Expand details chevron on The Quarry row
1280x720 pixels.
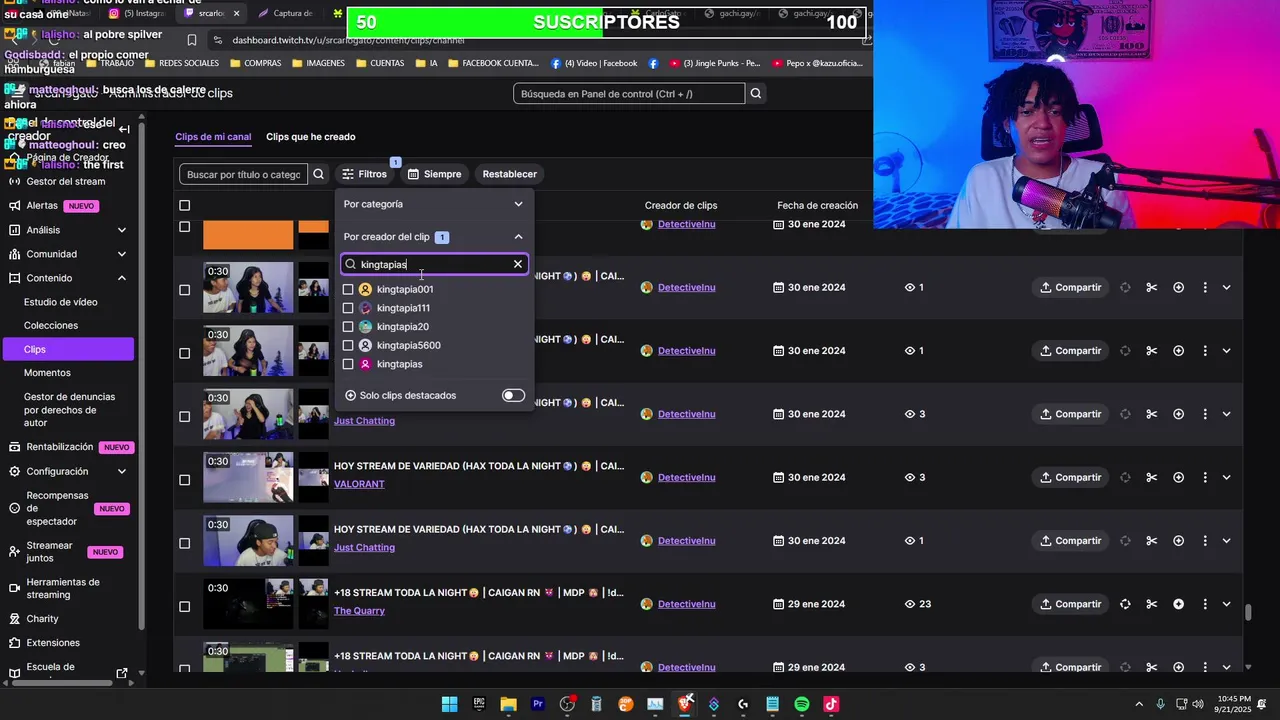pyautogui.click(x=1226, y=604)
